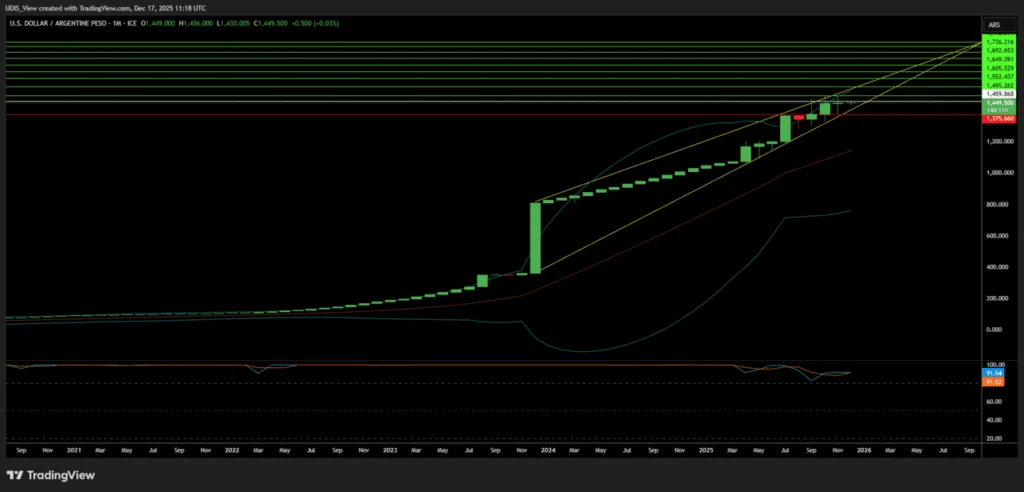Select the 1,692.653 price label

pyautogui.click(x=1000, y=50)
